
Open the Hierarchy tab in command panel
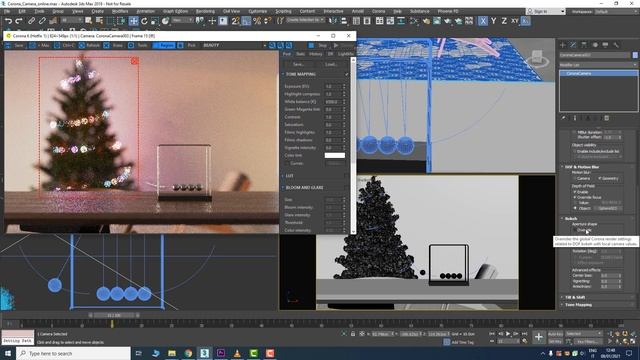(584, 45)
